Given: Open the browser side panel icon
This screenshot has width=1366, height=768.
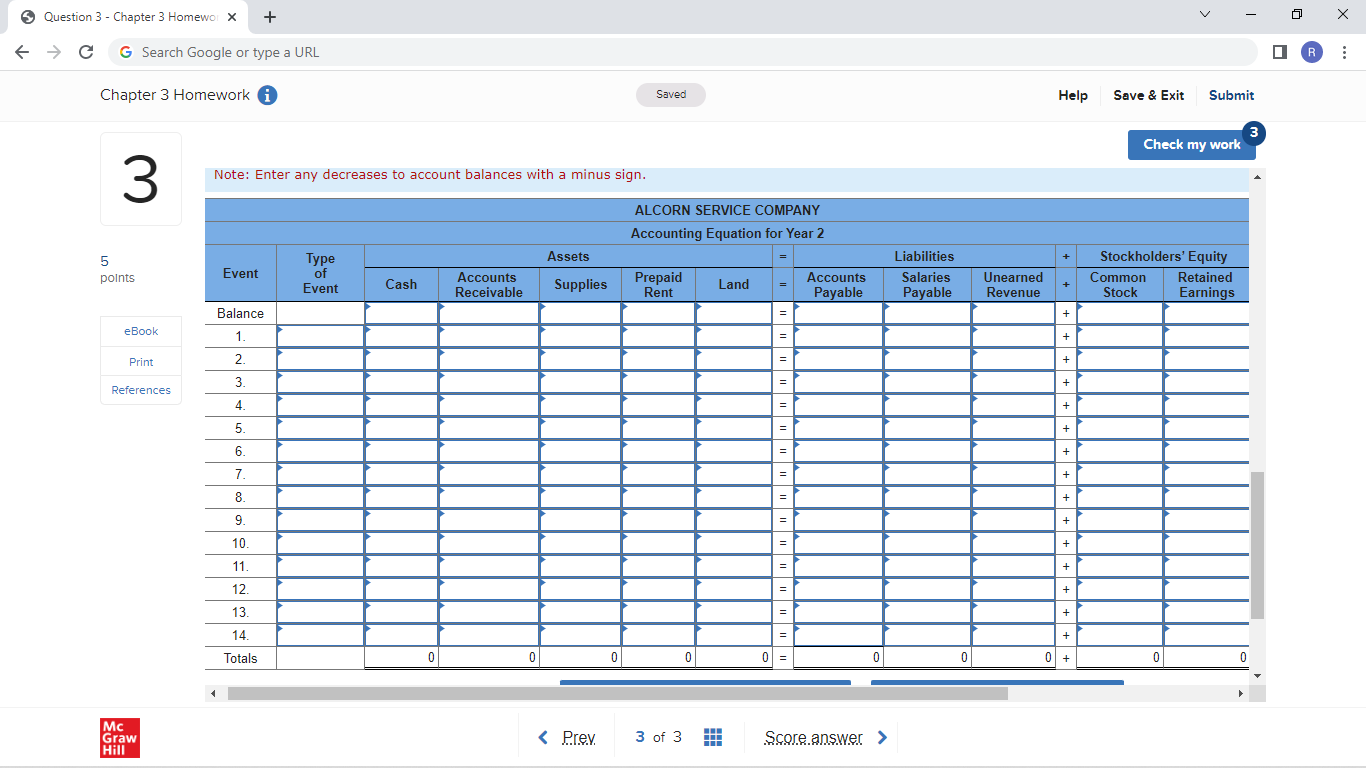Looking at the screenshot, I should [x=1280, y=52].
